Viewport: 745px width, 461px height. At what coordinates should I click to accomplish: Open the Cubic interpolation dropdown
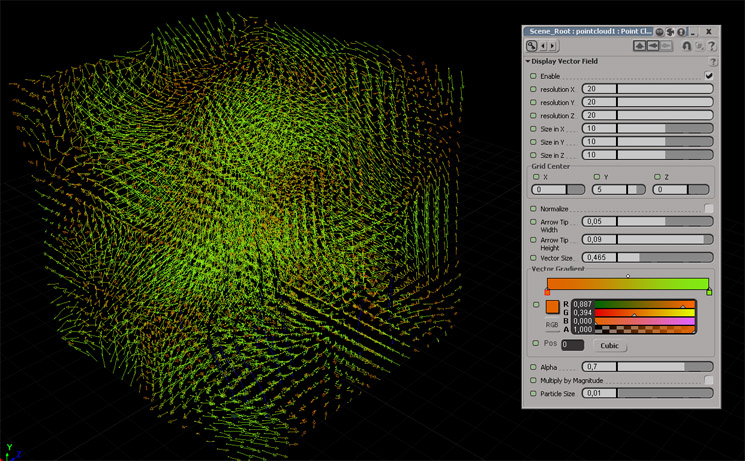click(x=609, y=346)
